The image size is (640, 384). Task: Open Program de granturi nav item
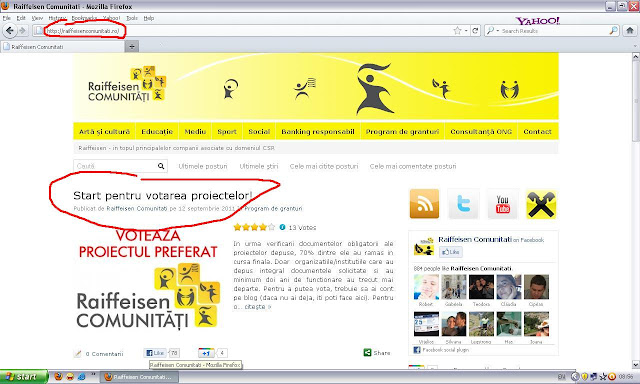(x=402, y=131)
